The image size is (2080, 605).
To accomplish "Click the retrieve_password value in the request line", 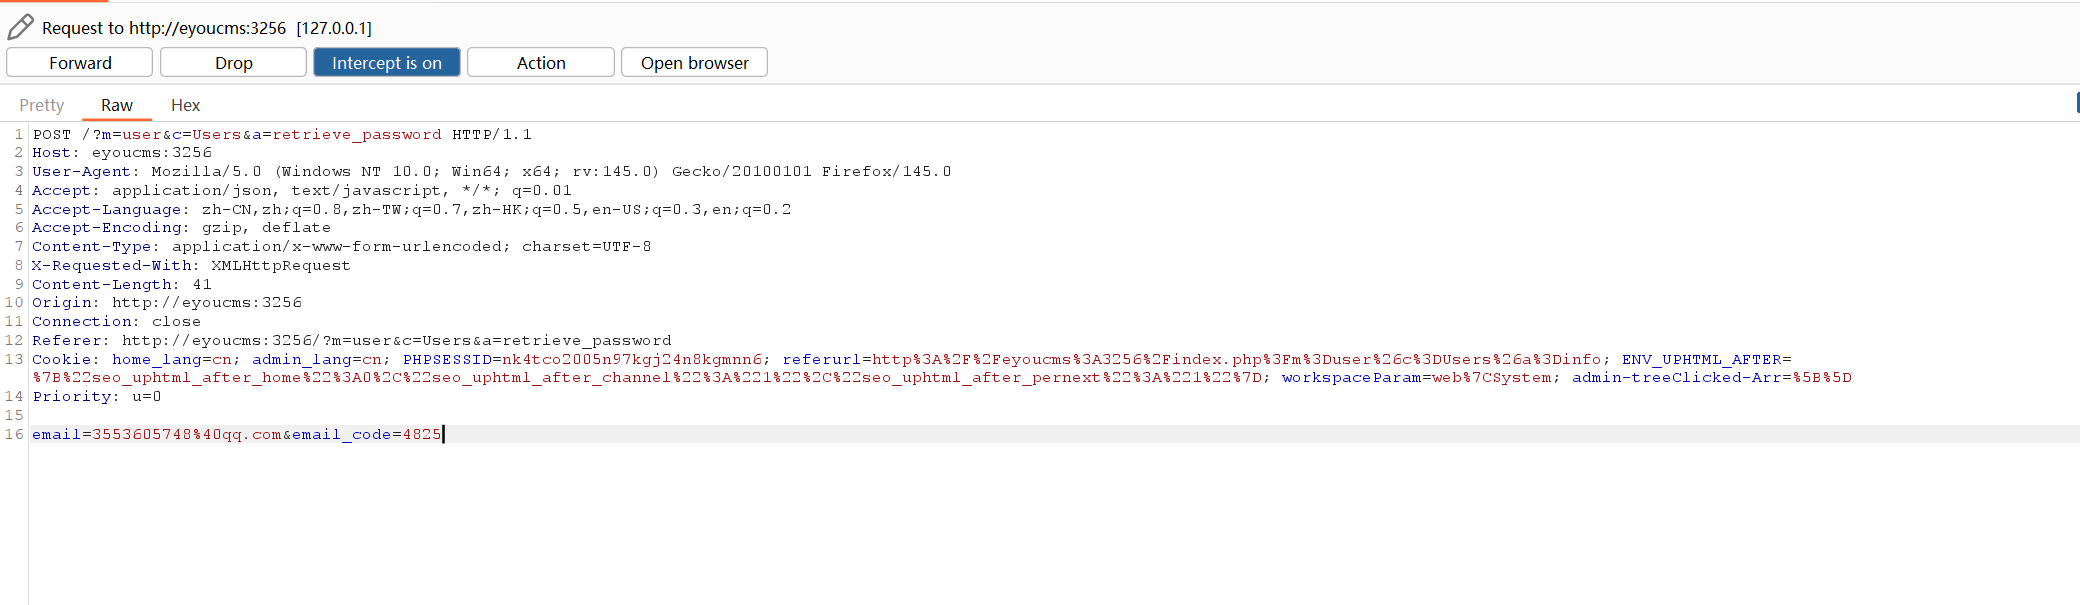I will coord(357,134).
